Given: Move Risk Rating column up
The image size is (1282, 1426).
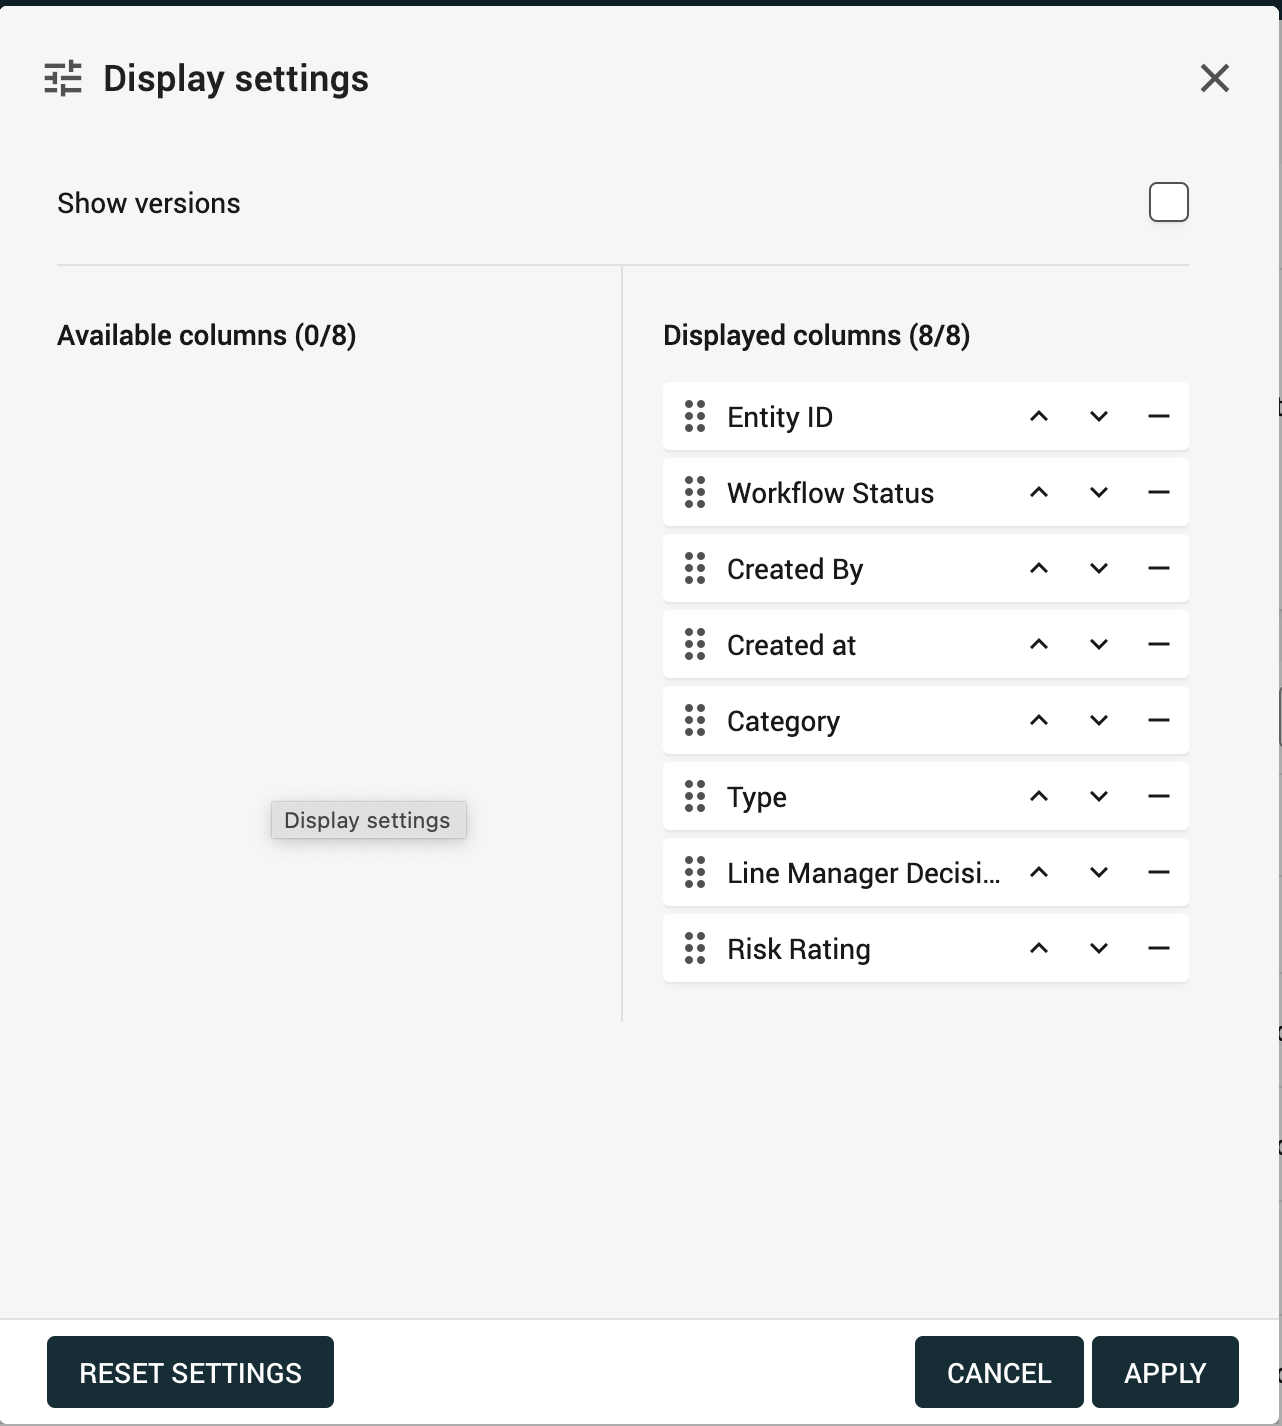Looking at the screenshot, I should pyautogui.click(x=1039, y=948).
